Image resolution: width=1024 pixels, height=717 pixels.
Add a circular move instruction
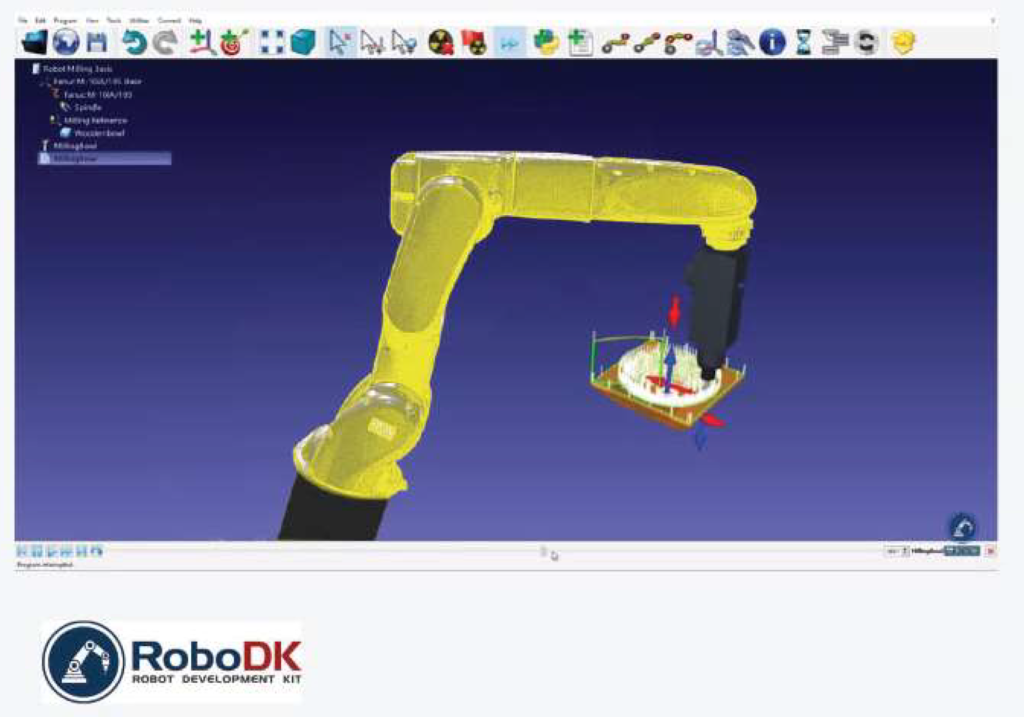[x=678, y=44]
